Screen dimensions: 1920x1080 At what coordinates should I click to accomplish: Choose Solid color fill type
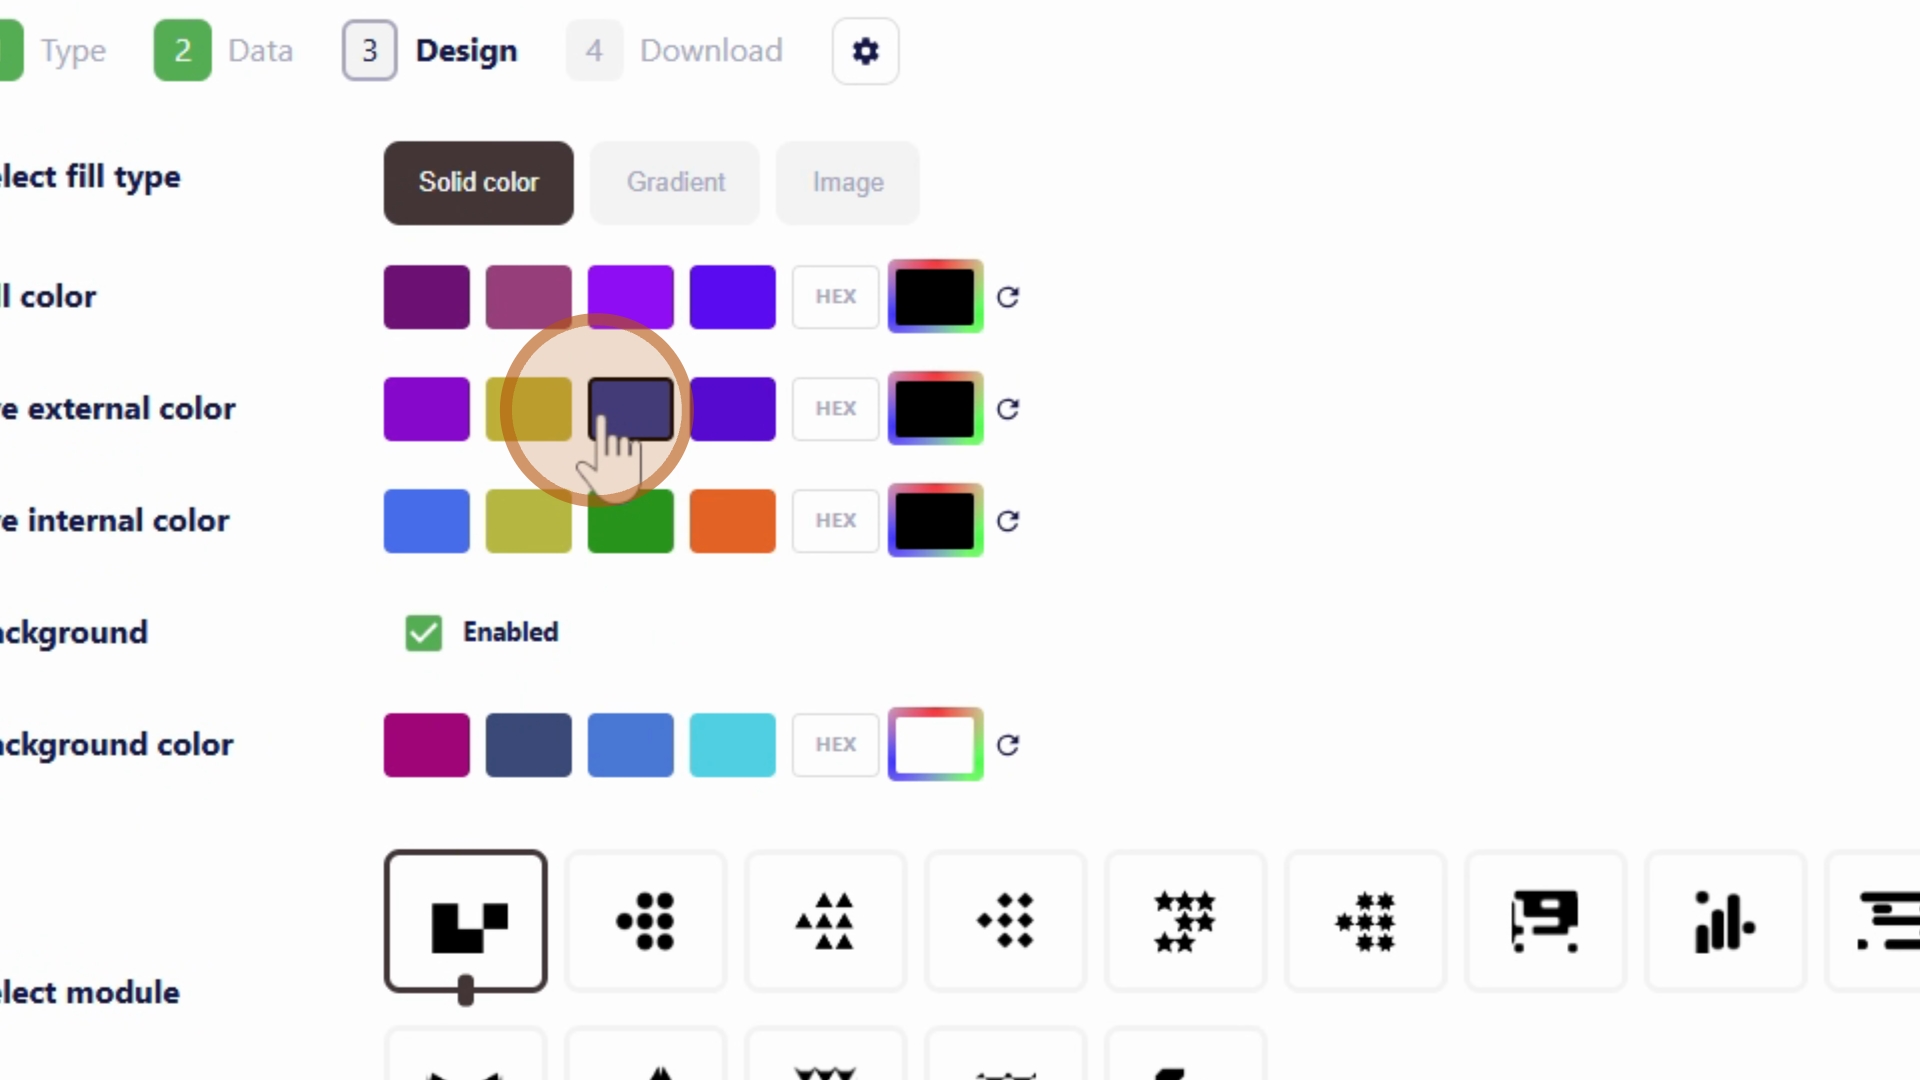coord(478,183)
